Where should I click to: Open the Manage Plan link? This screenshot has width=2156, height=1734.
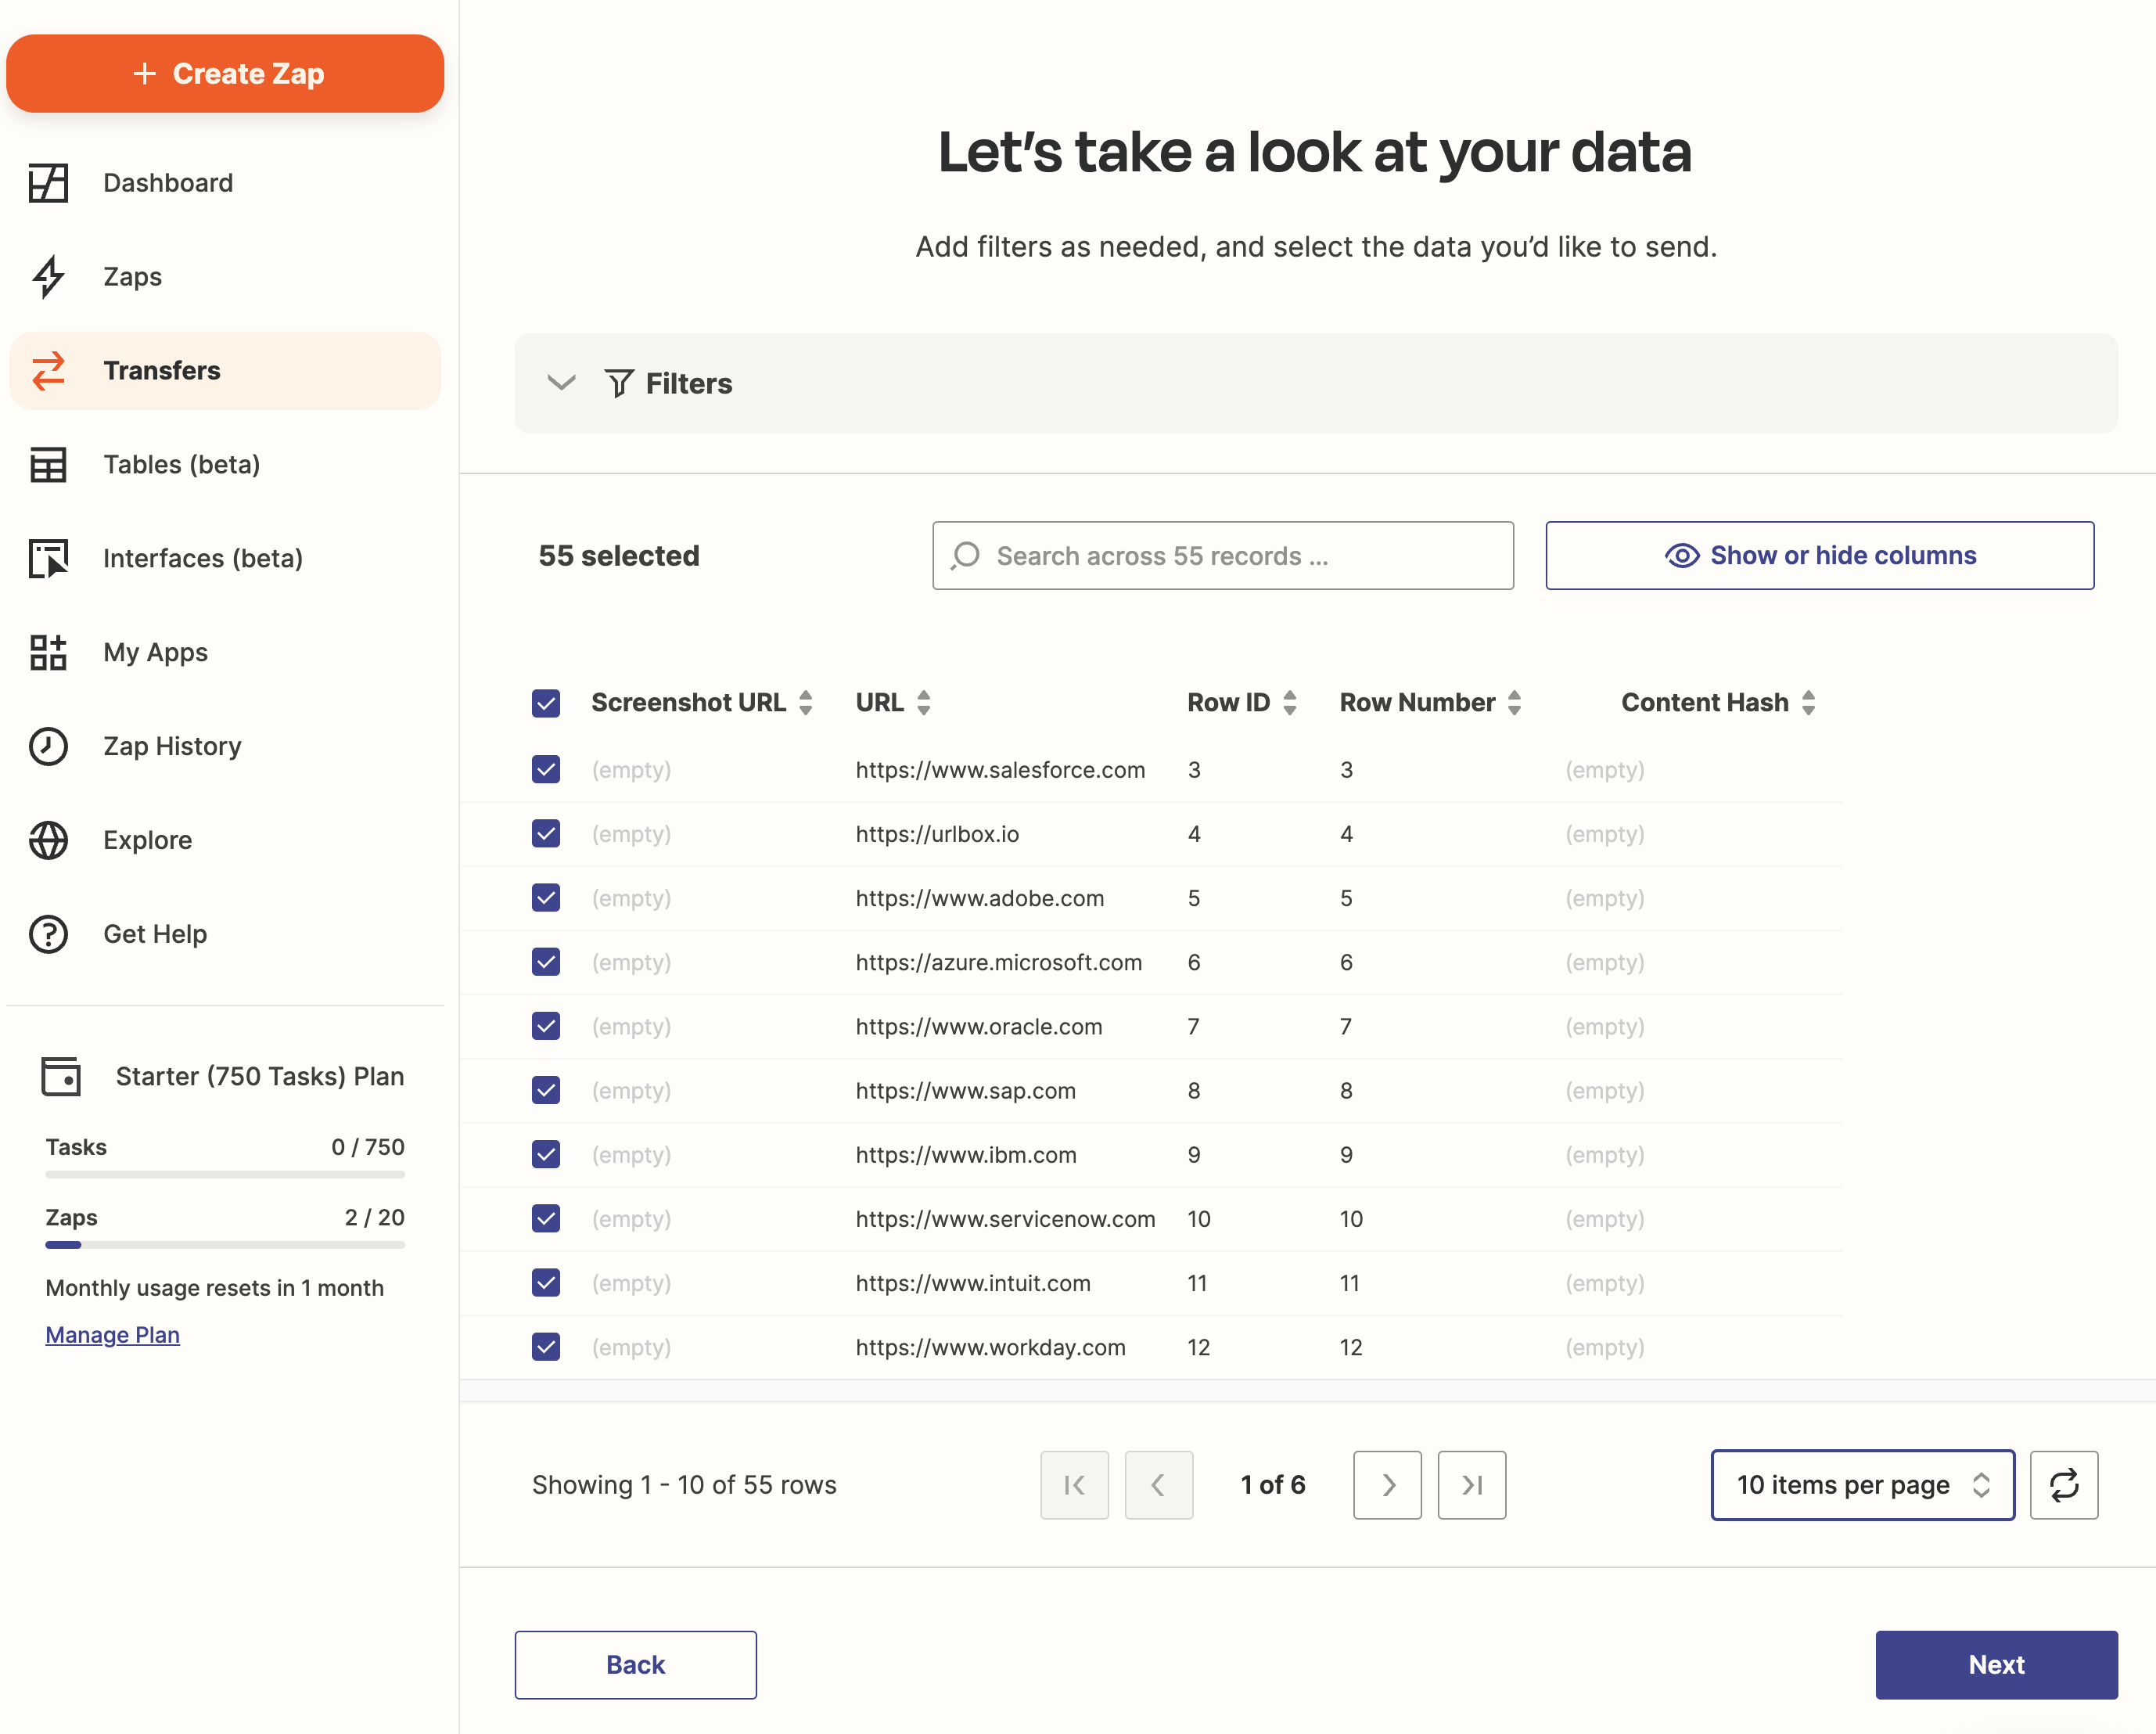112,1334
